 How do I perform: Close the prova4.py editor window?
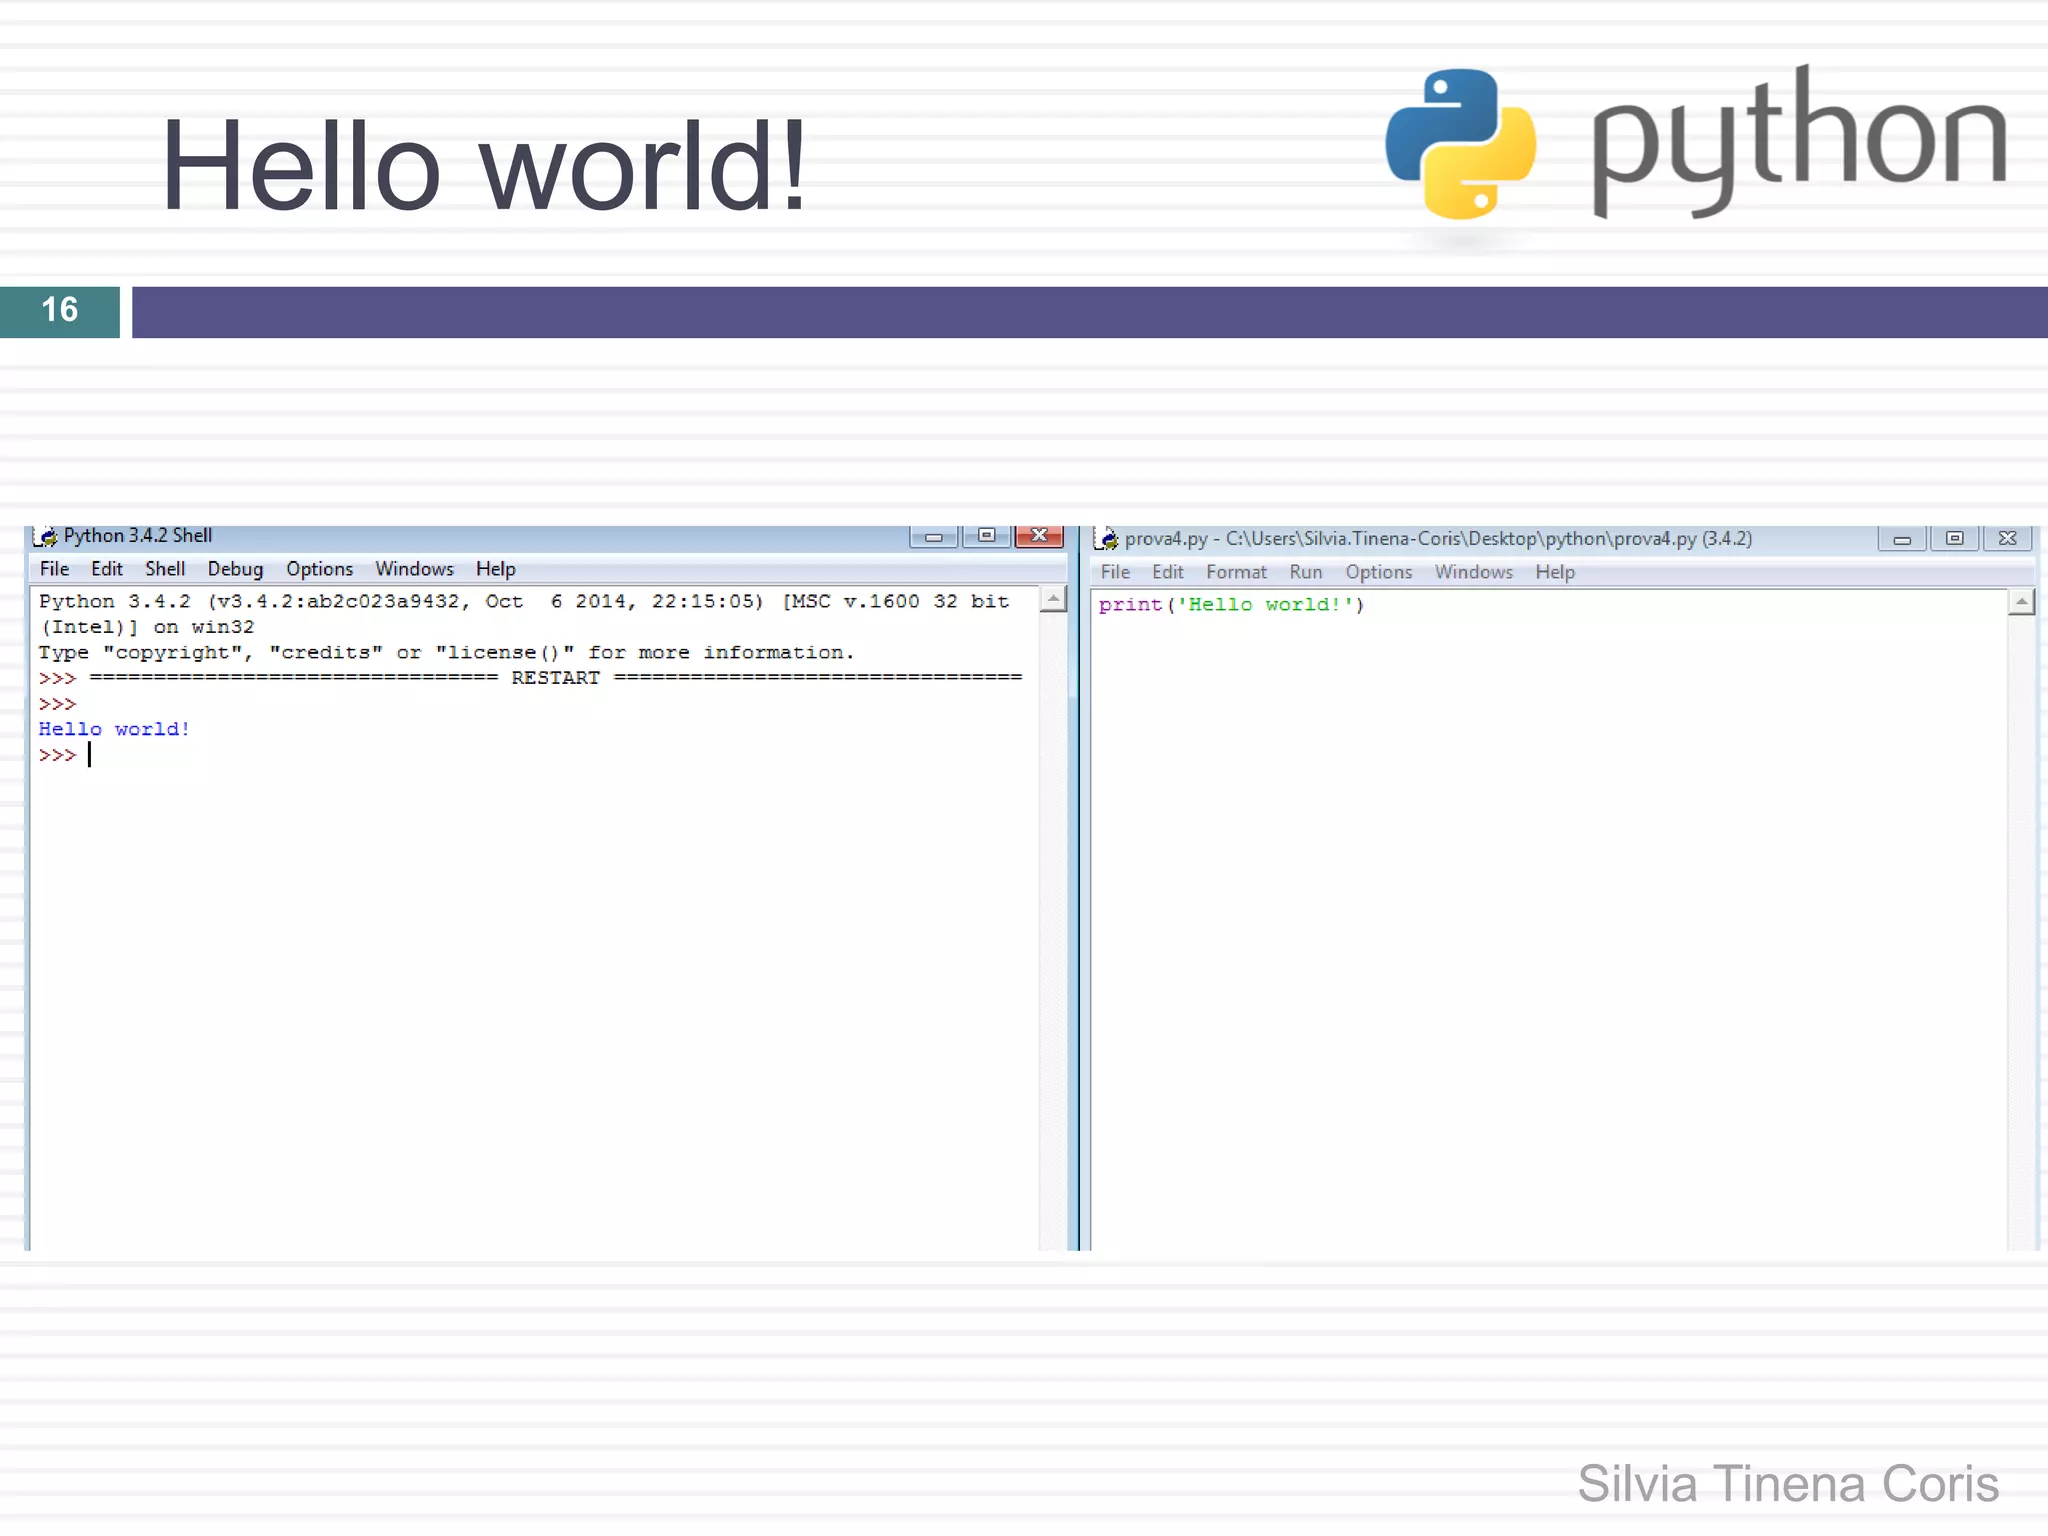2007,539
